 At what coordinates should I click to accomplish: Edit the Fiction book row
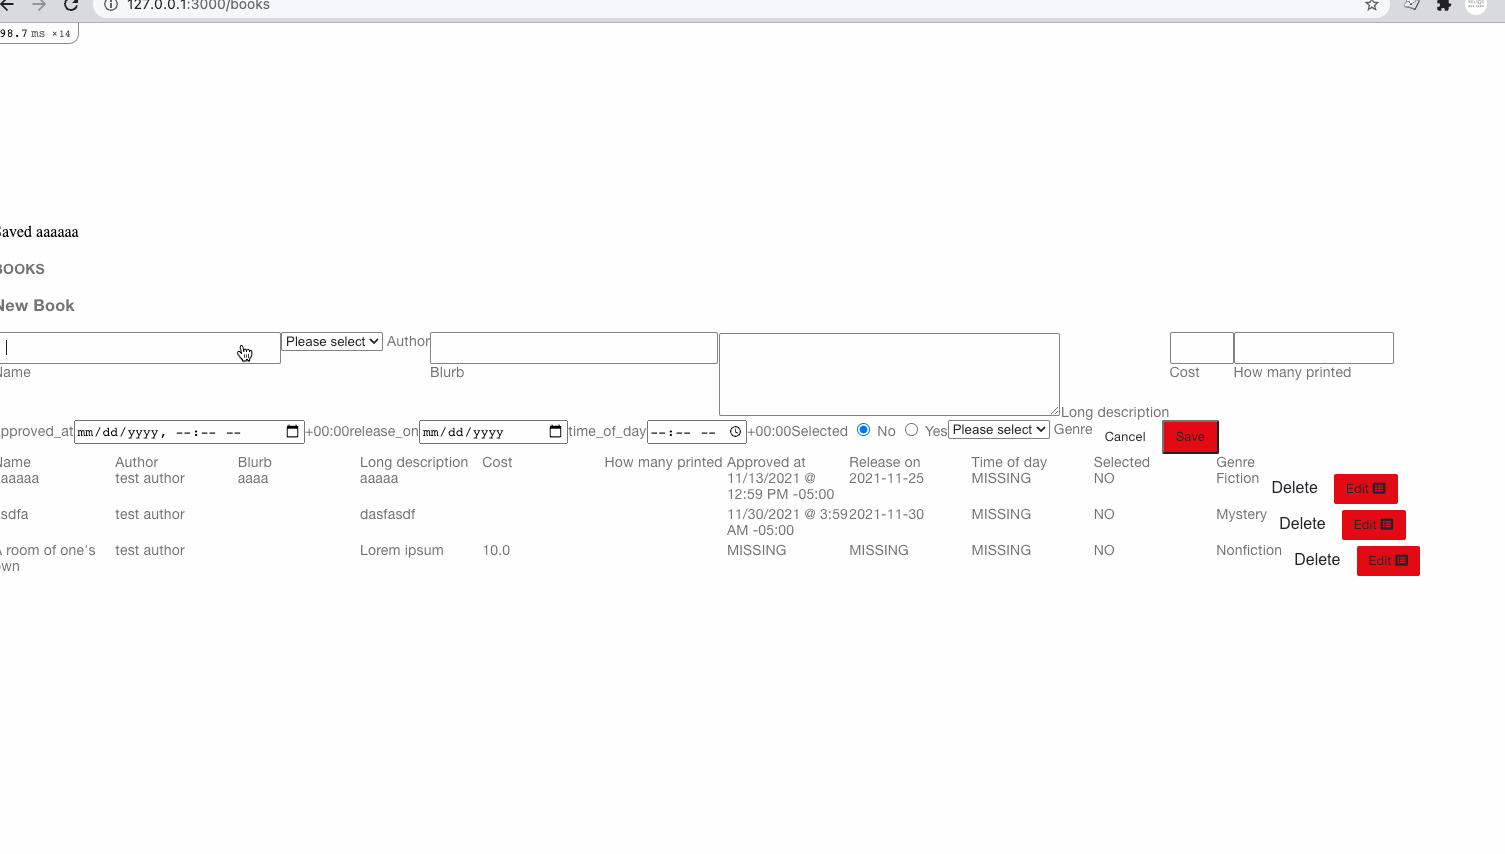[x=1365, y=489]
